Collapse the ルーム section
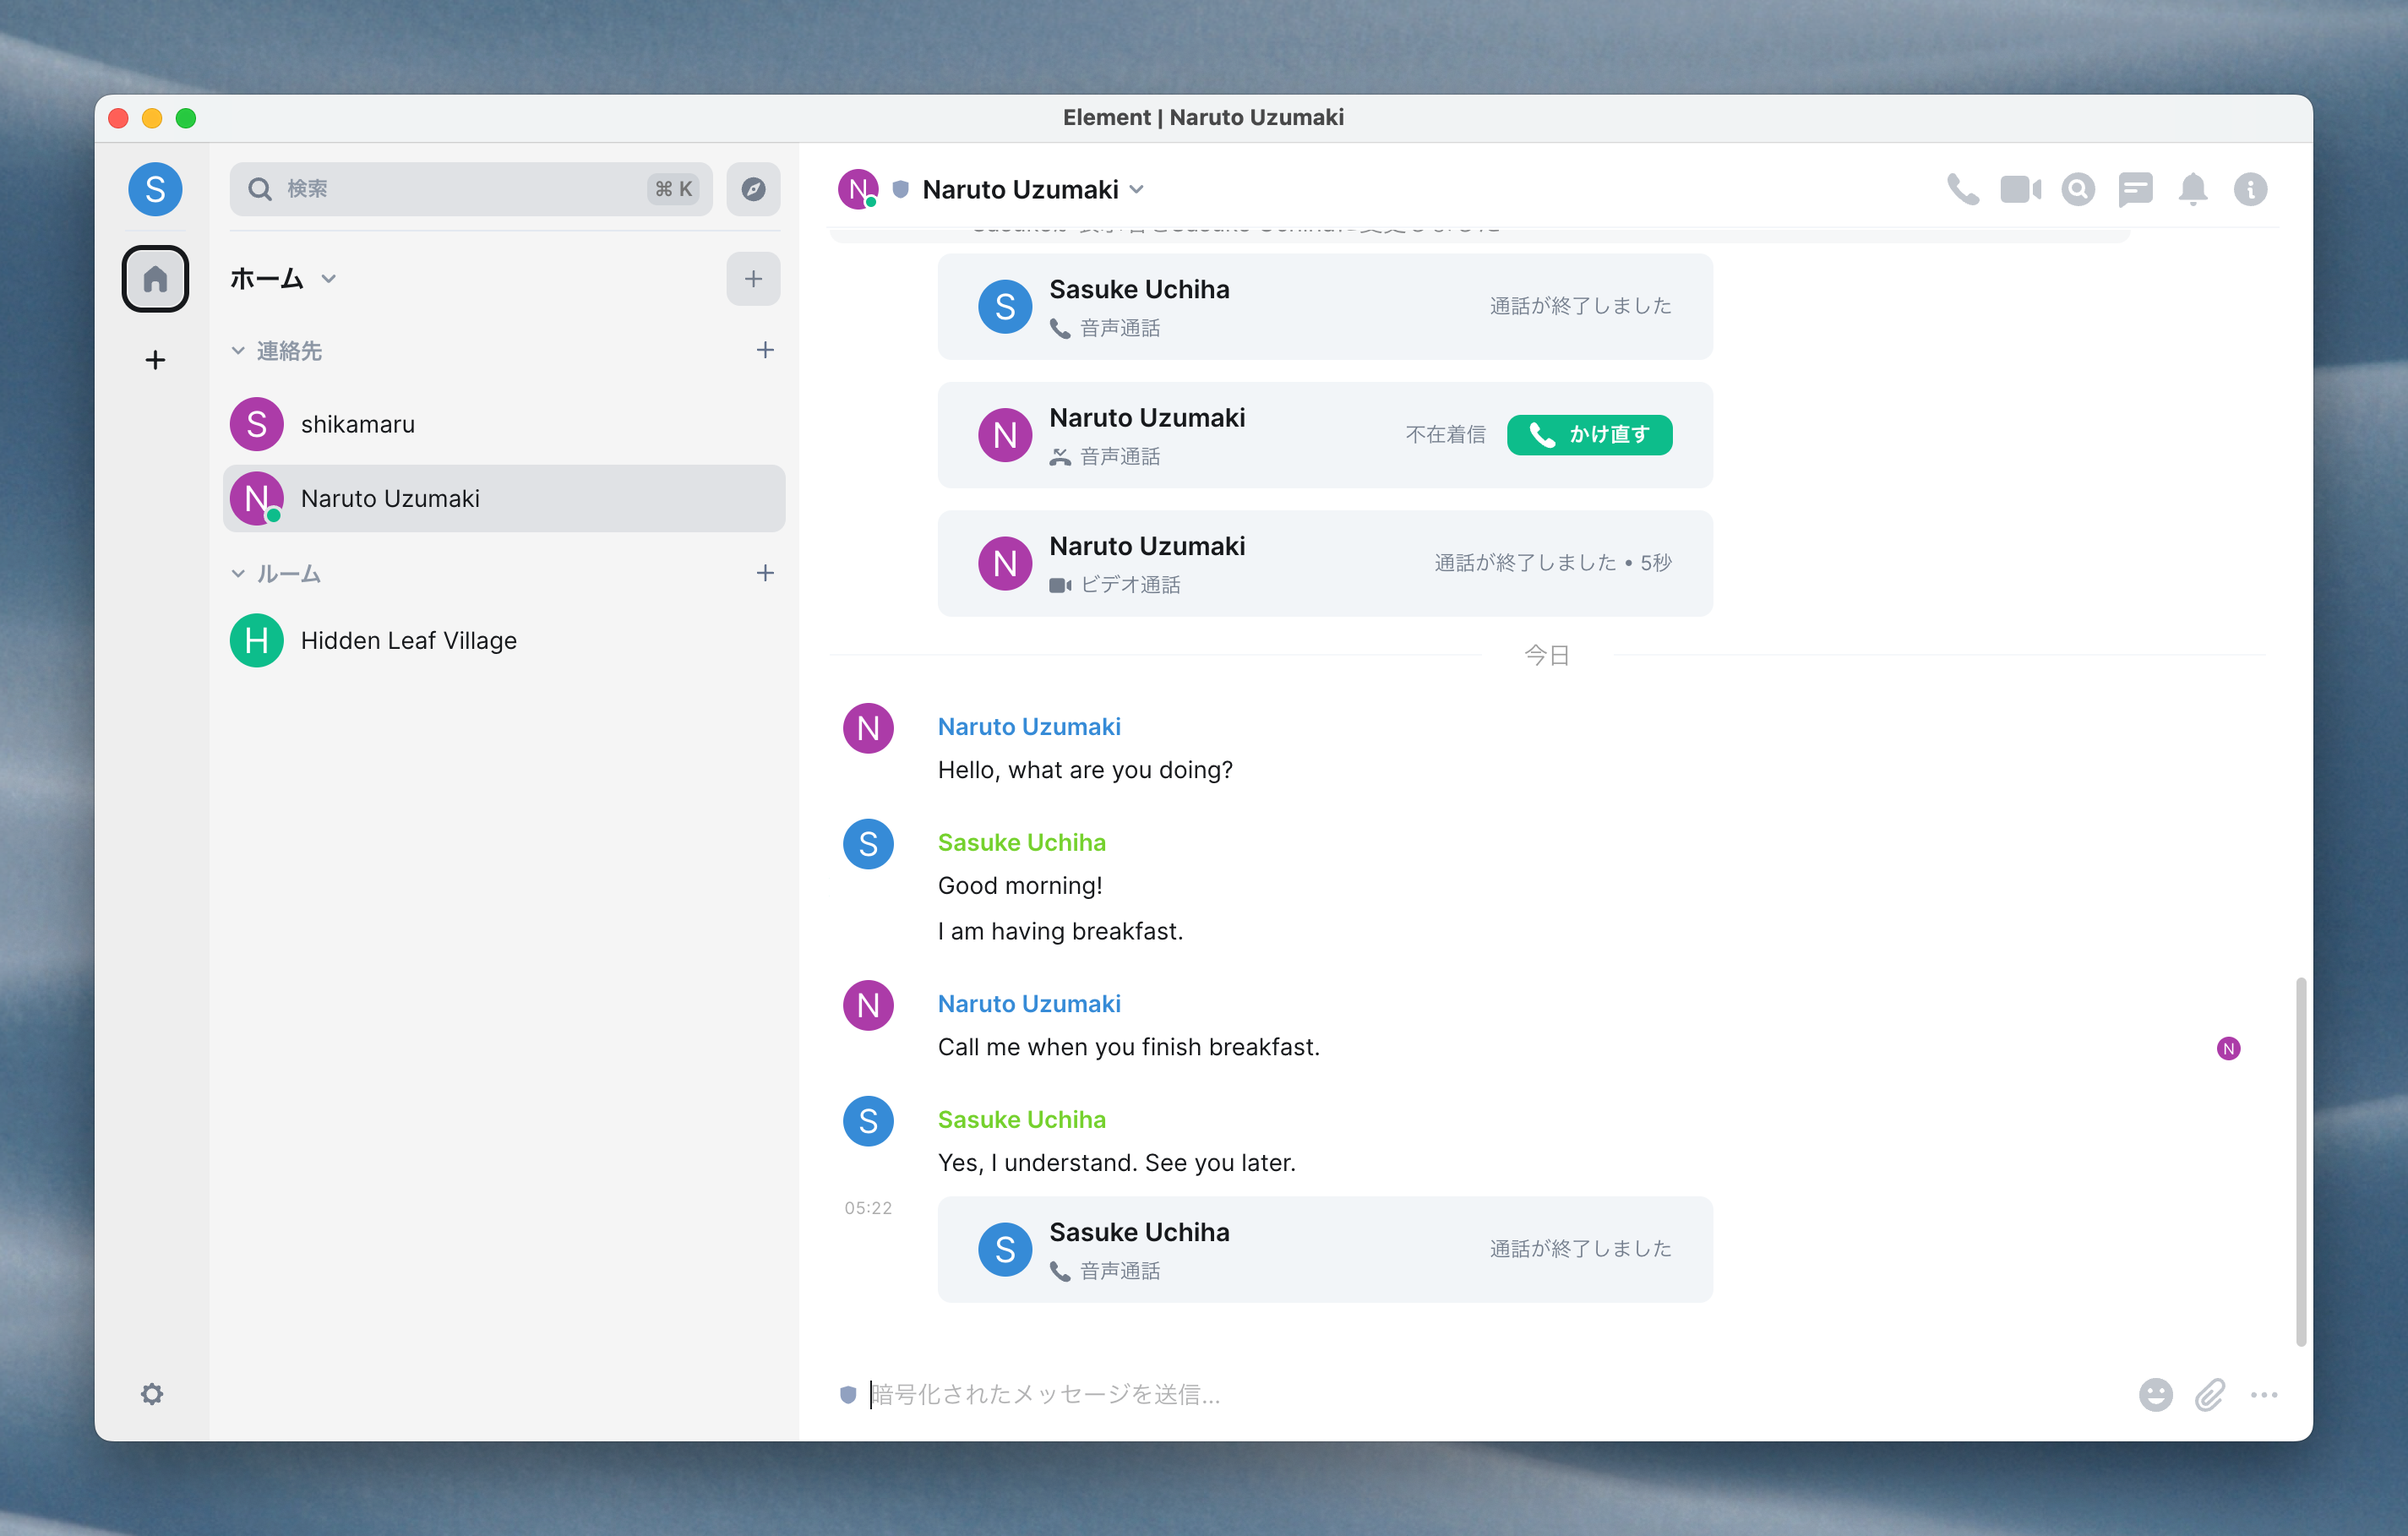The height and width of the screenshot is (1536, 2408). click(x=238, y=574)
